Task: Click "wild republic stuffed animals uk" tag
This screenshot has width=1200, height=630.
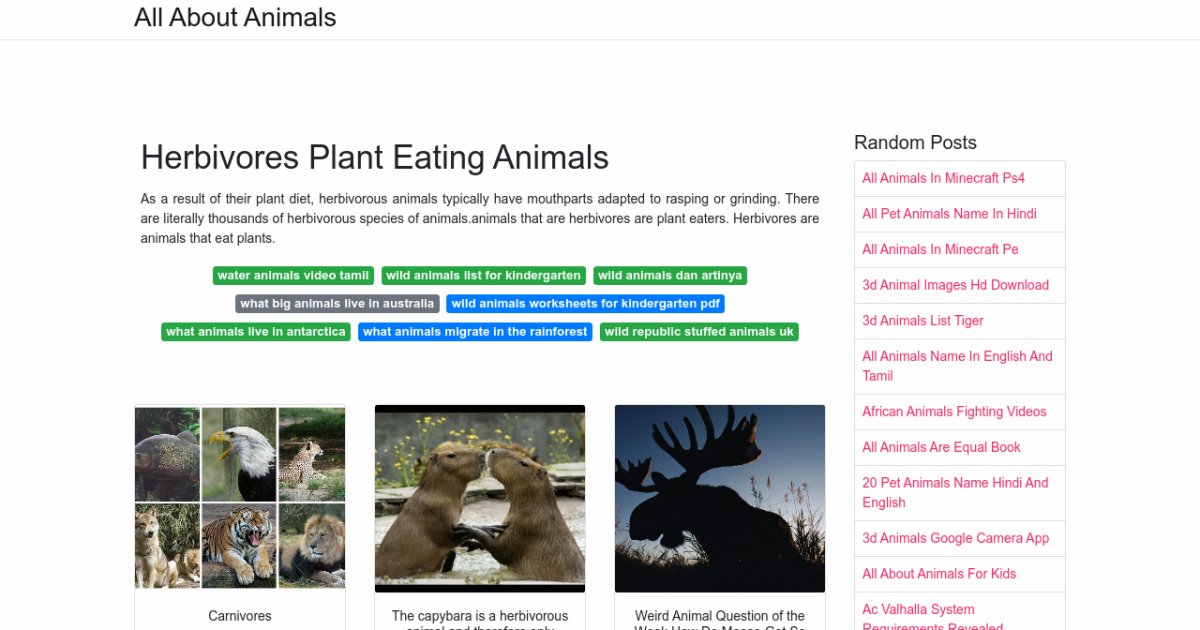Action: [x=698, y=331]
